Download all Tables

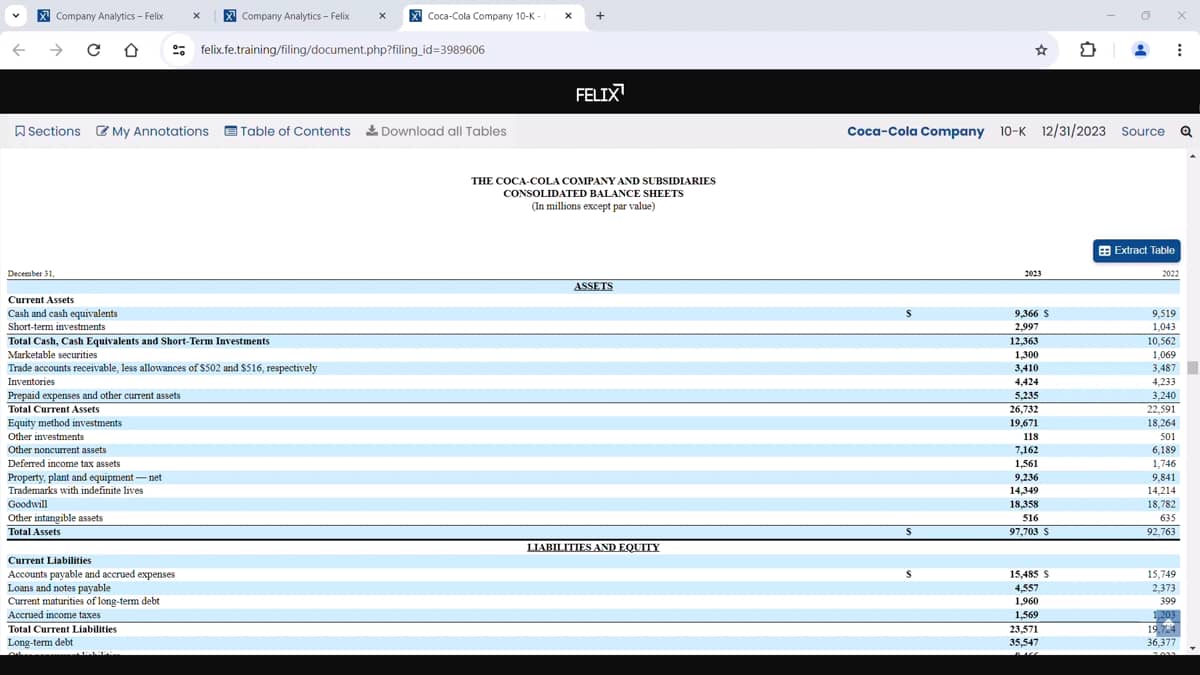436,131
